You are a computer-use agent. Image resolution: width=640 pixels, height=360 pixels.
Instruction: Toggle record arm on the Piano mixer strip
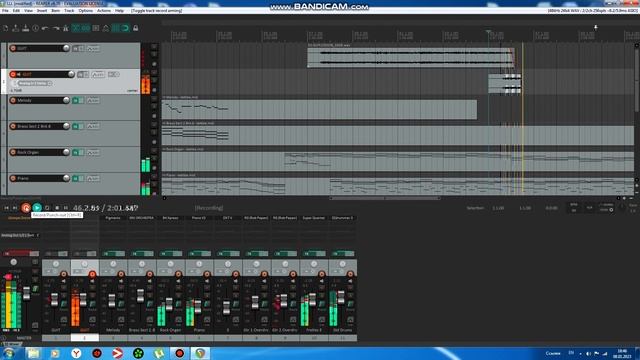(207, 274)
